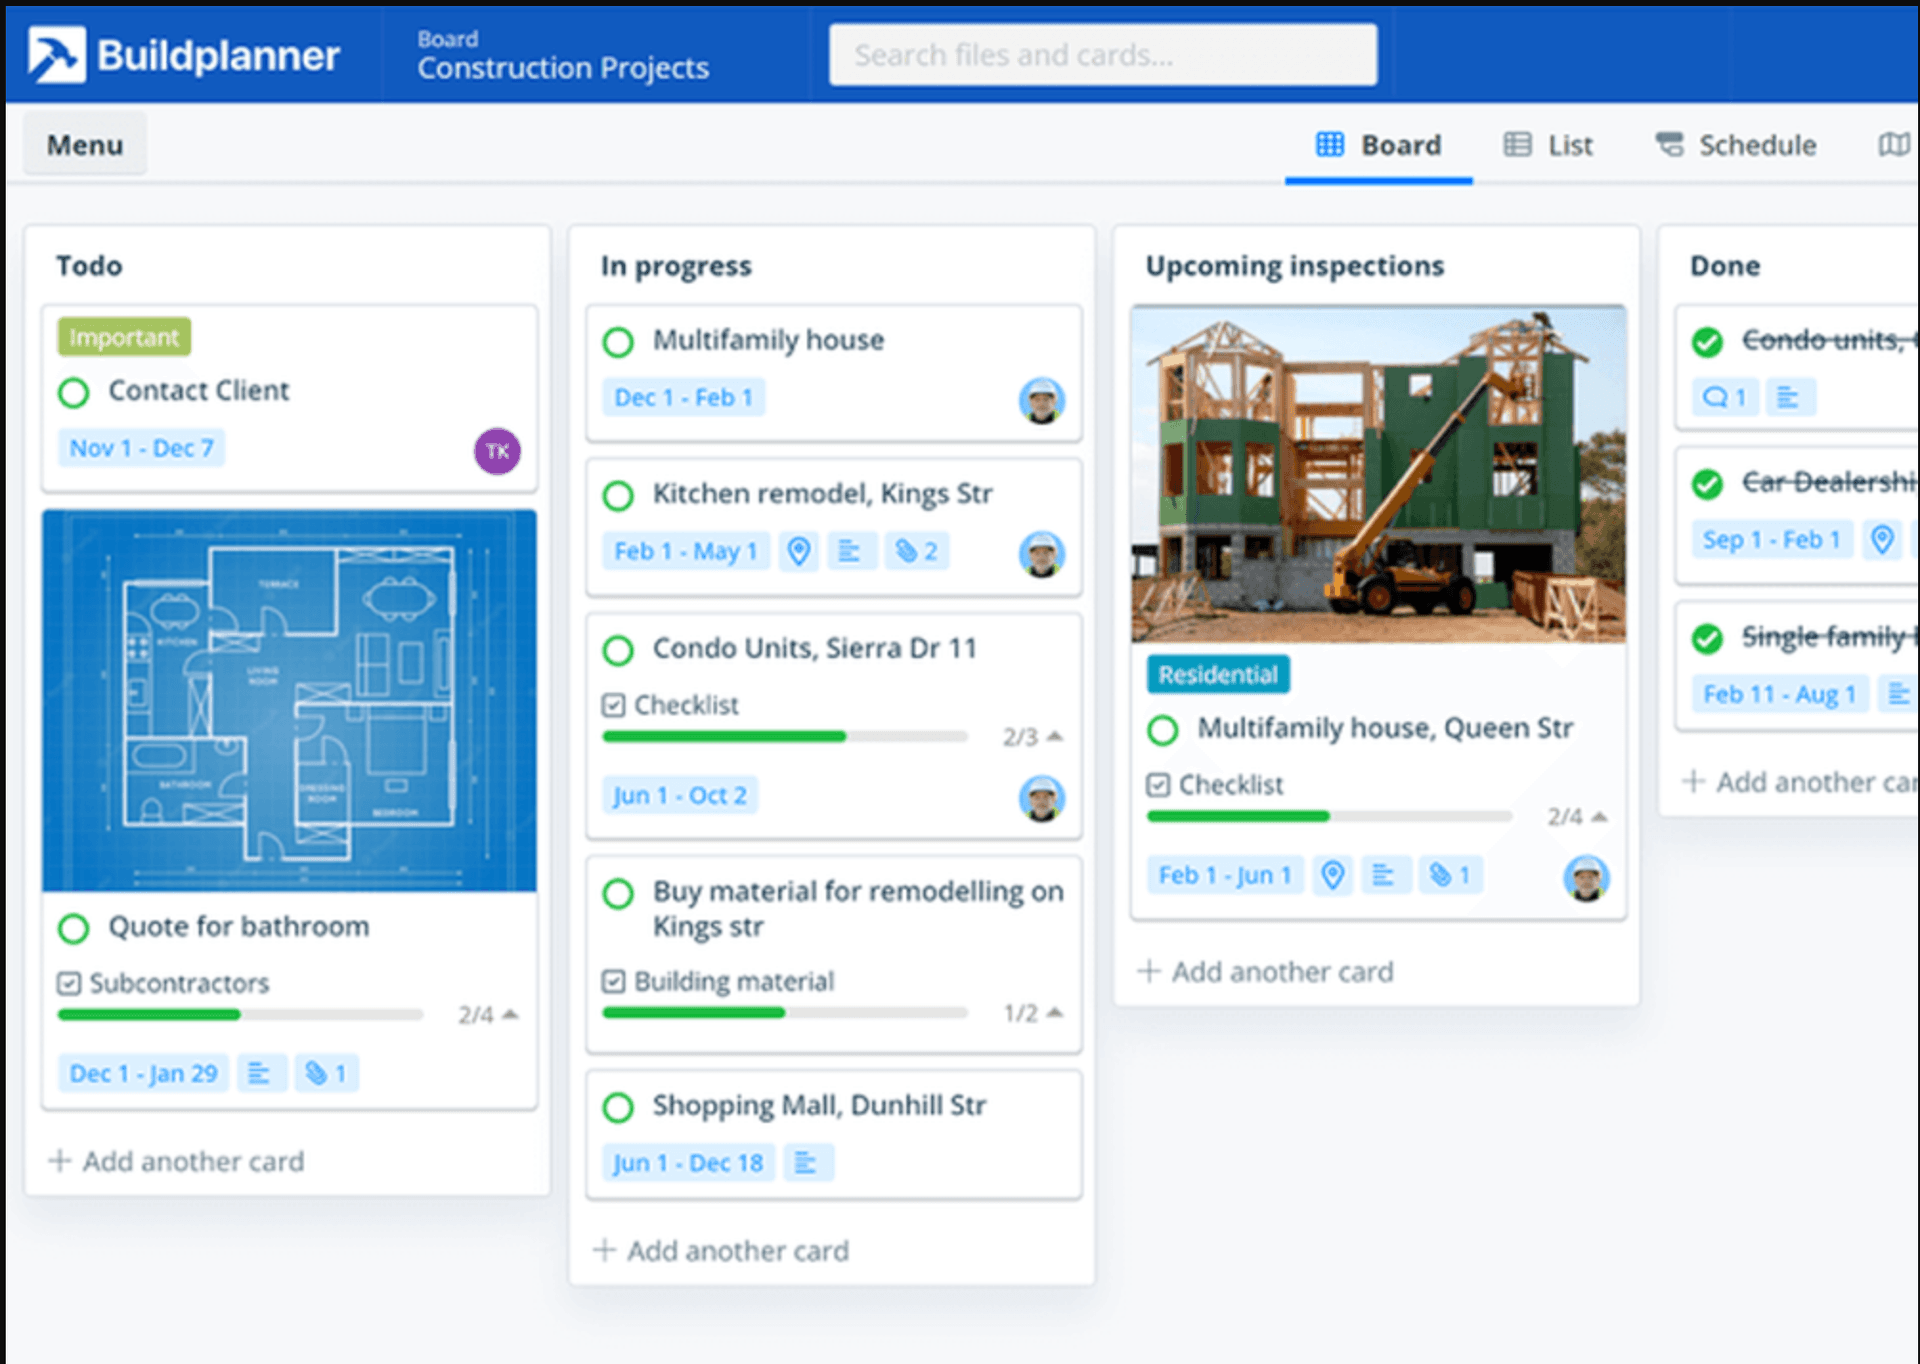Add another card to In progress list
Image resolution: width=1920 pixels, height=1364 pixels.
click(x=722, y=1250)
